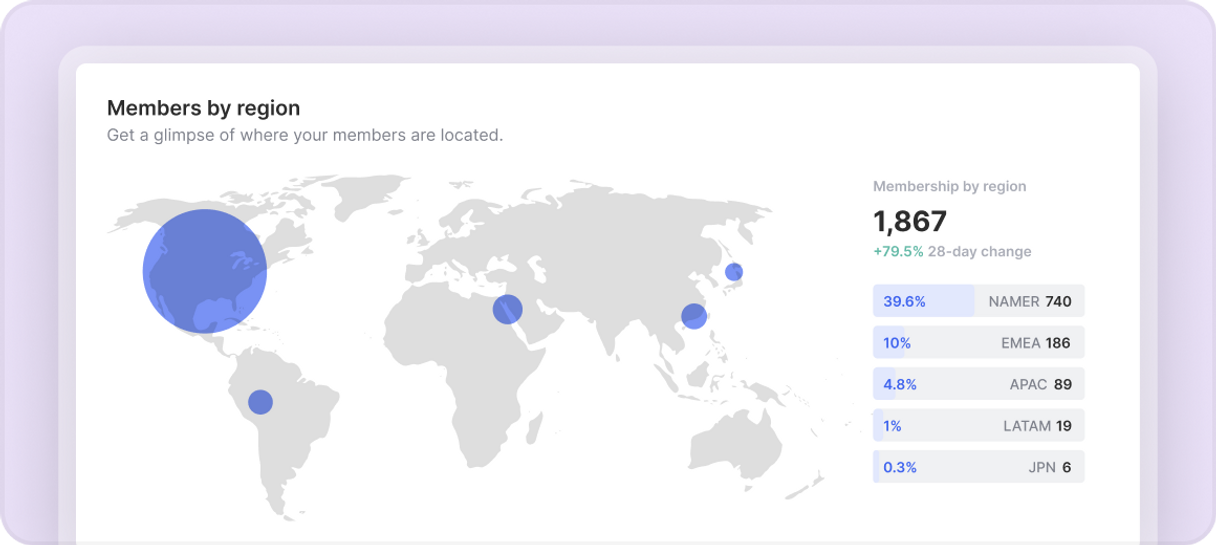Select the EMEA bubble near Egypt
This screenshot has height=545, width=1216.
508,309
